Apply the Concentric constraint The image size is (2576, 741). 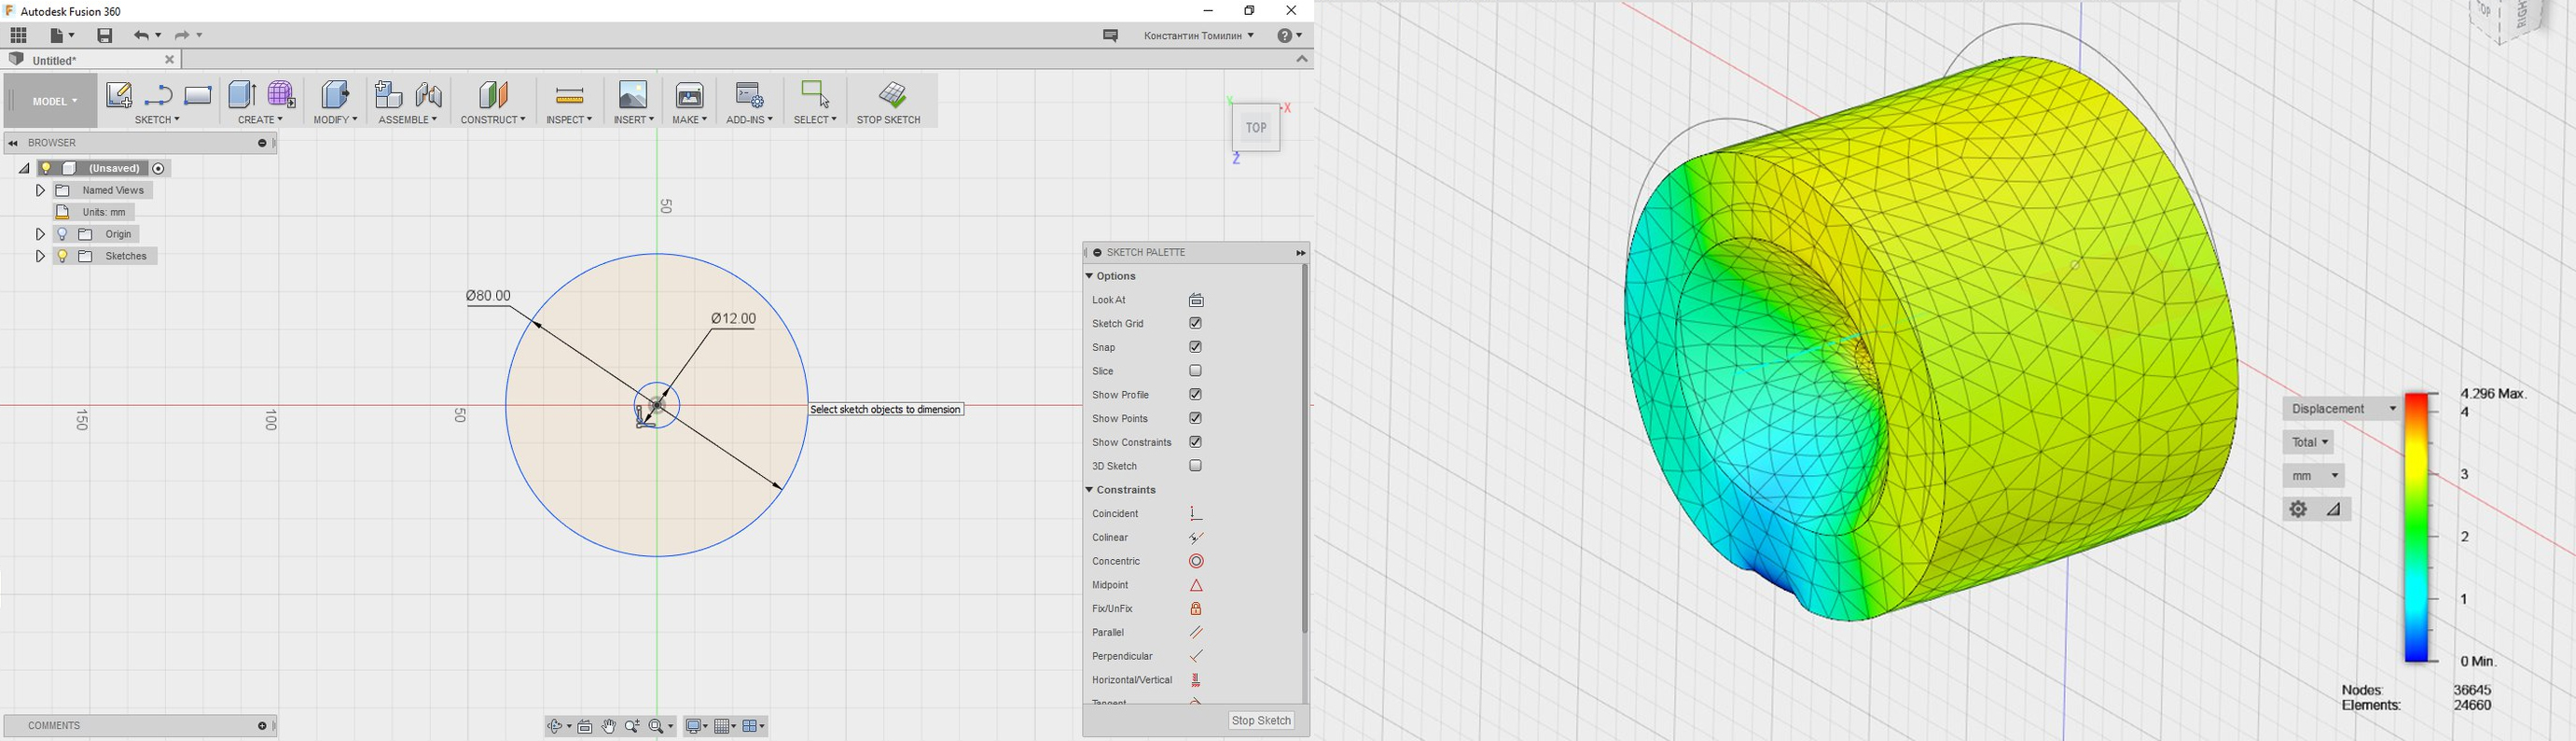[1196, 562]
